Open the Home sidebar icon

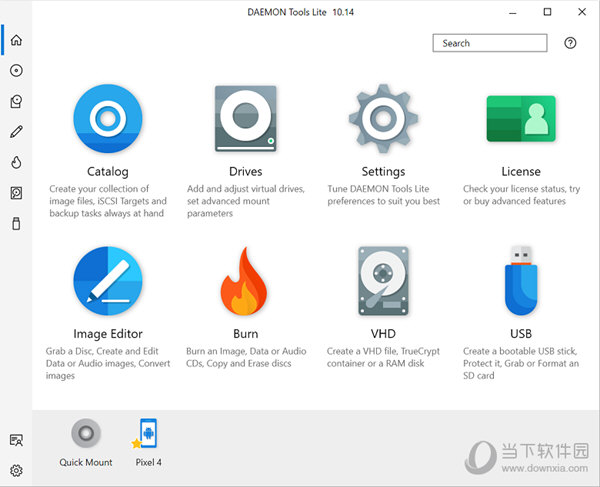click(16, 40)
